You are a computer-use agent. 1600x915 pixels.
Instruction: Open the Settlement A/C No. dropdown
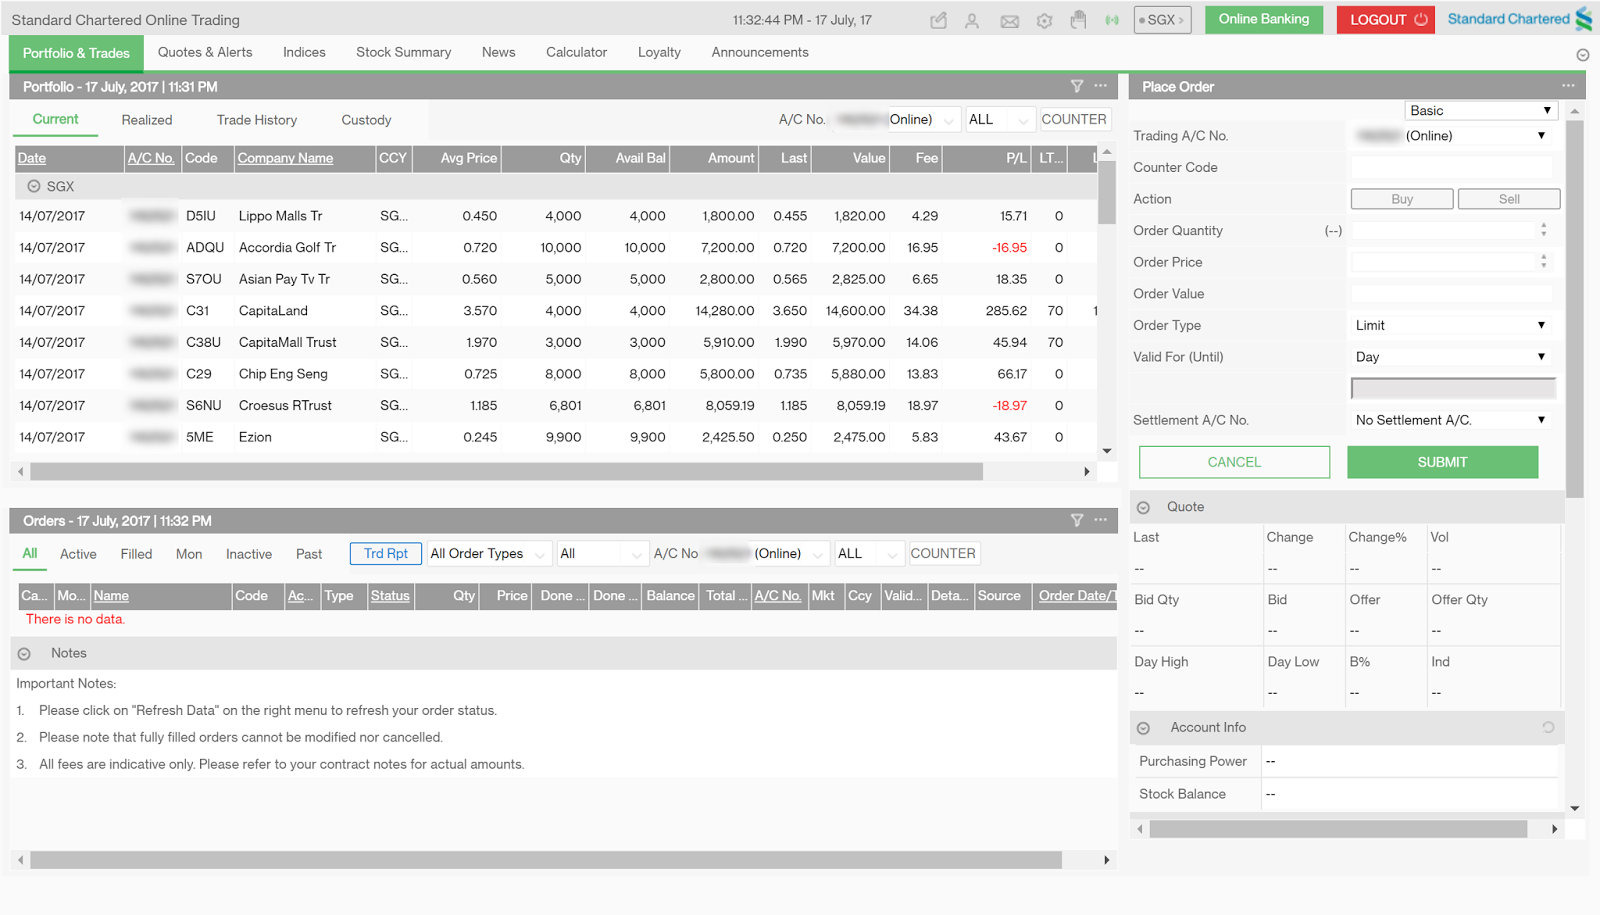[x=1451, y=420]
